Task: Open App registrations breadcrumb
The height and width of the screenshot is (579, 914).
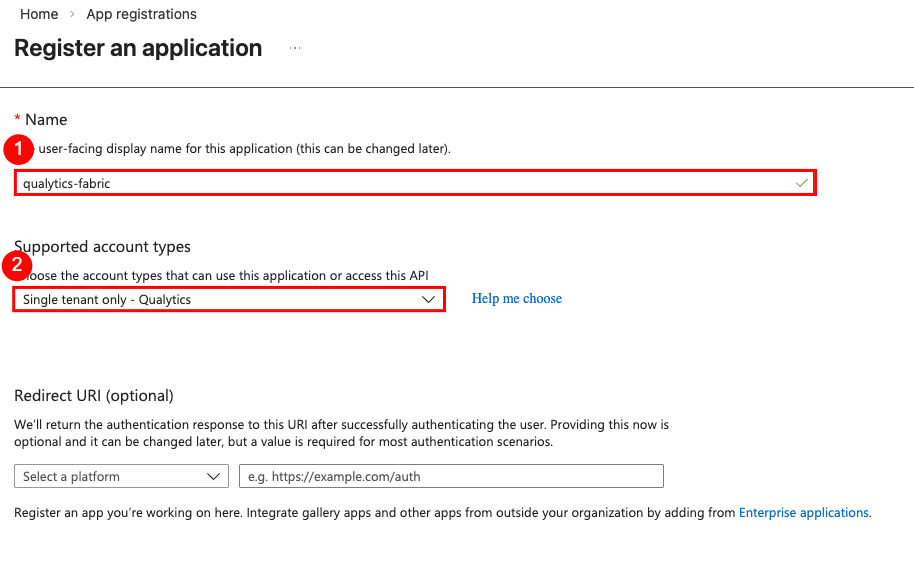Action: (x=142, y=14)
